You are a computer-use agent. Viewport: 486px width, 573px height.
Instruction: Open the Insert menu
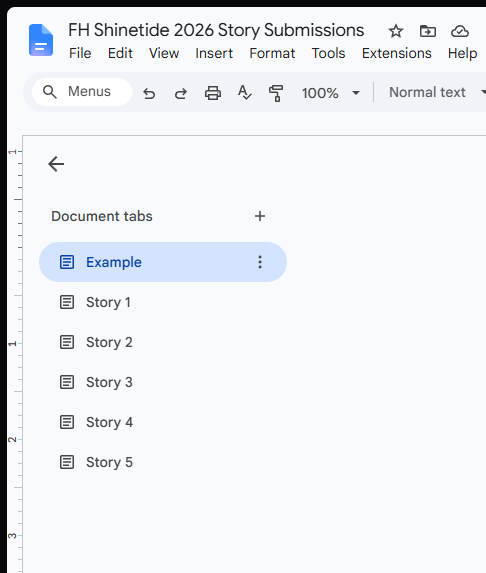(x=214, y=53)
